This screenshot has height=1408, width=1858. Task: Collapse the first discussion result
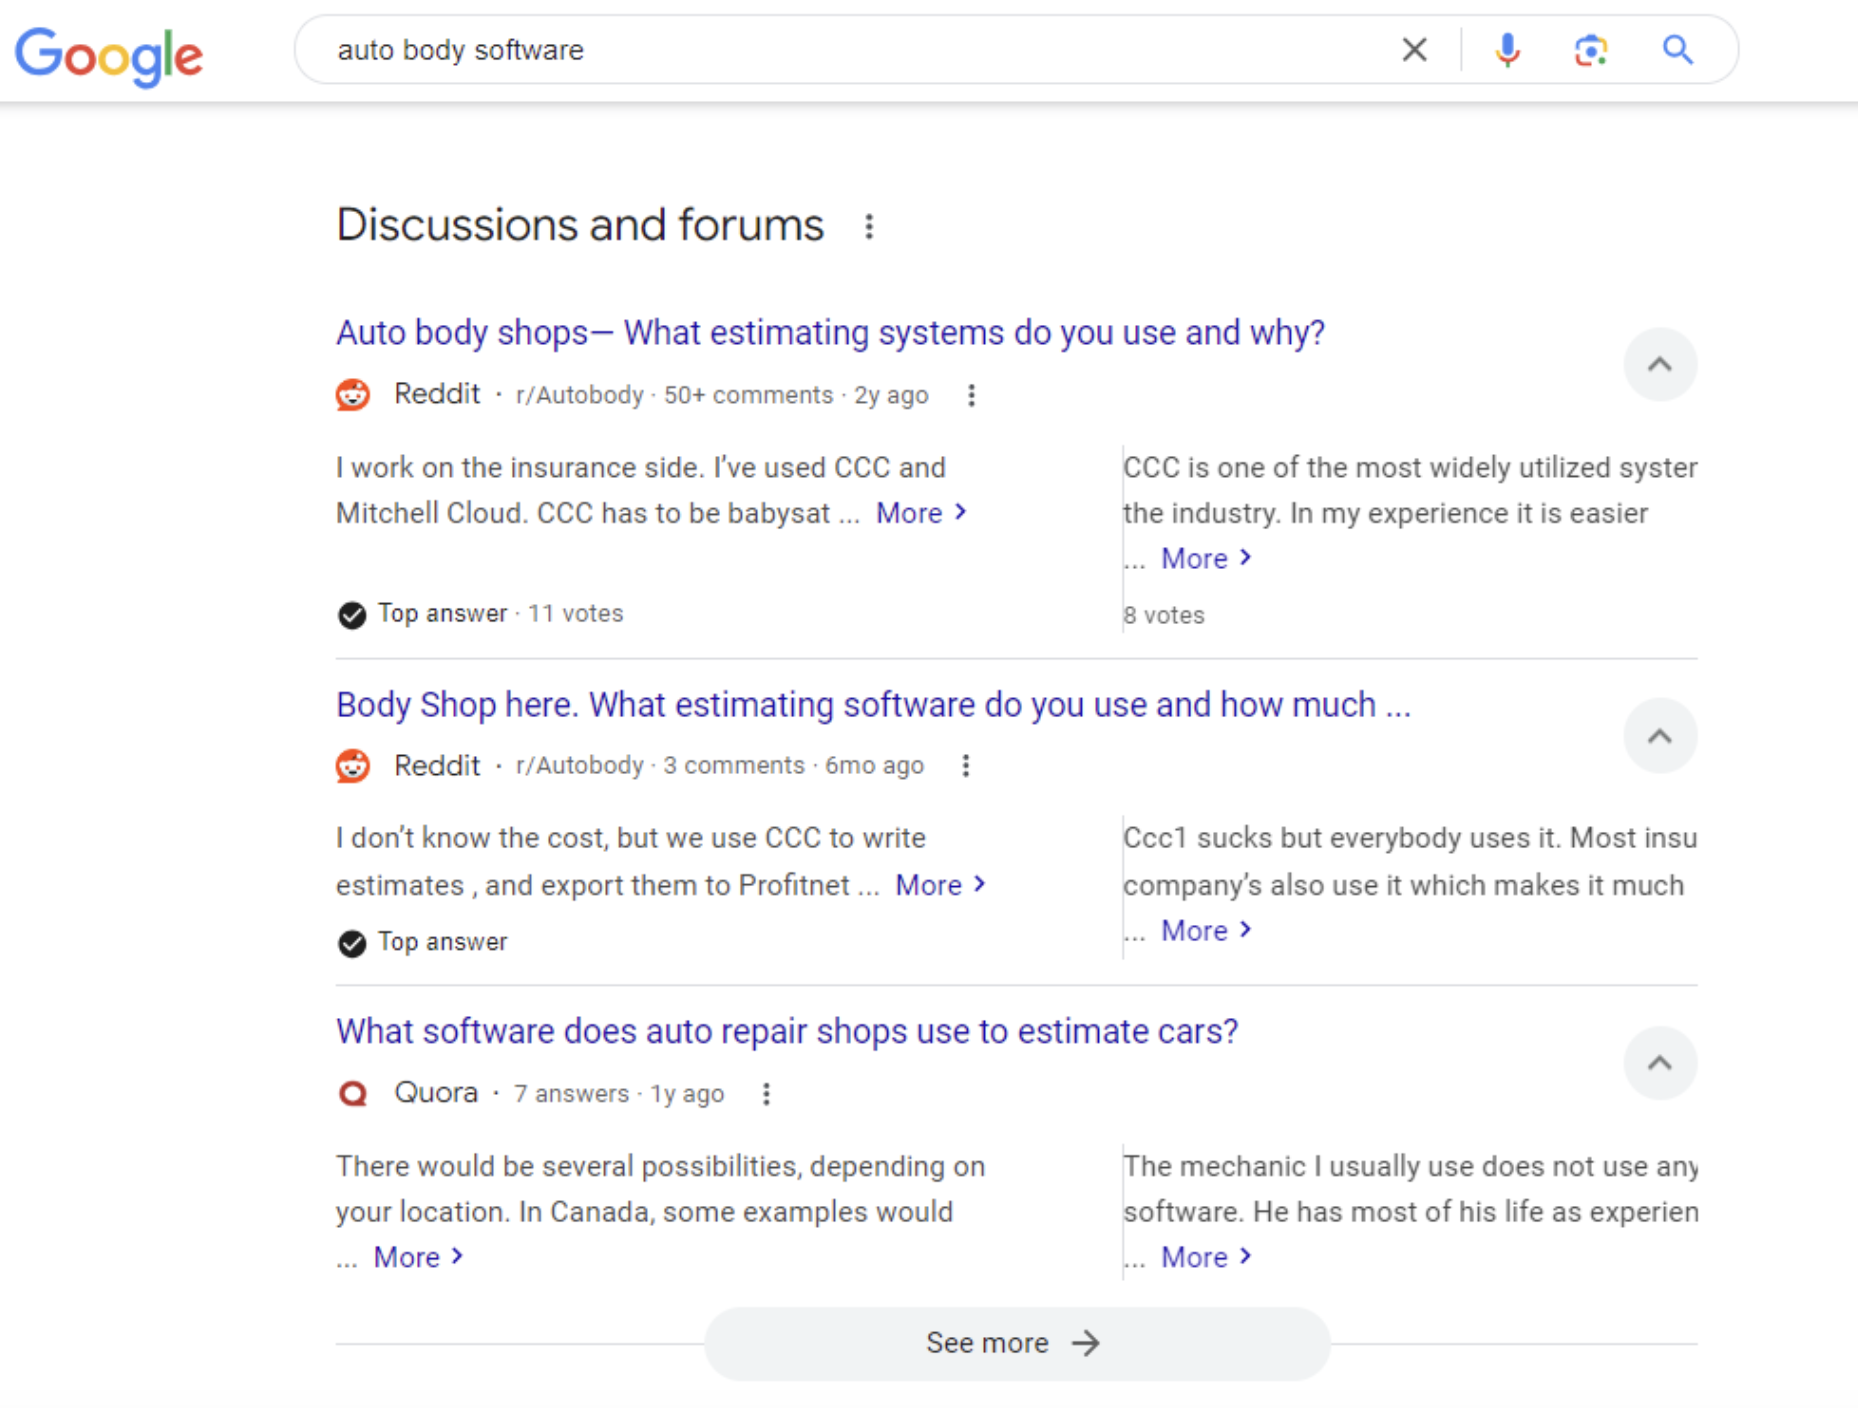coord(1660,365)
